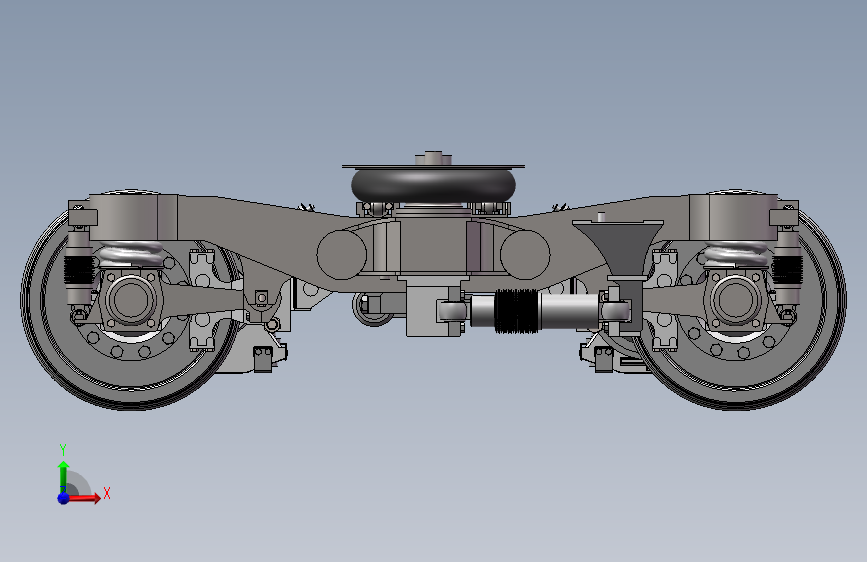867x562 pixels.
Task: Select the blue Z axis ball on triad
Action: pyautogui.click(x=64, y=498)
